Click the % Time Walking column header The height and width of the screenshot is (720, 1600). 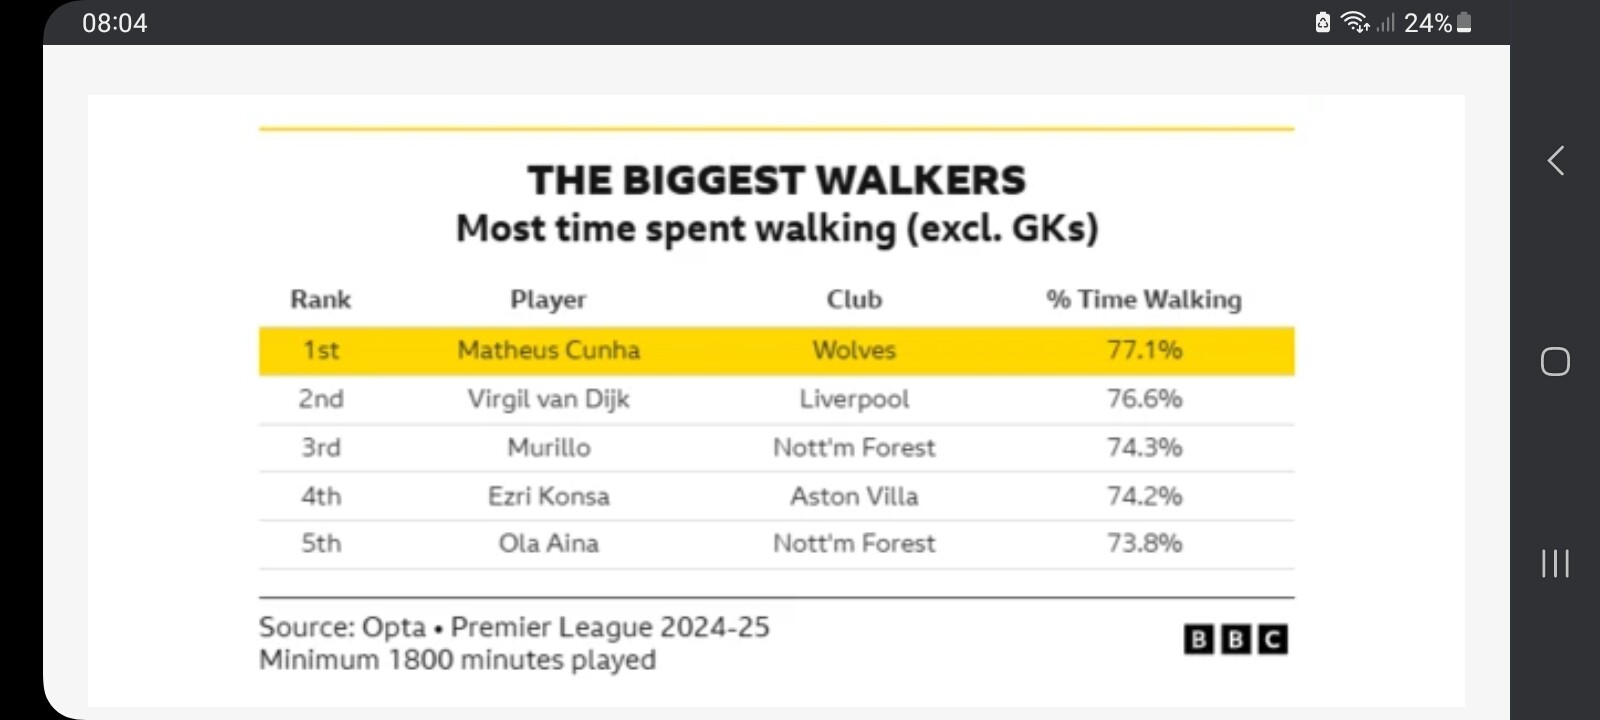click(x=1144, y=299)
